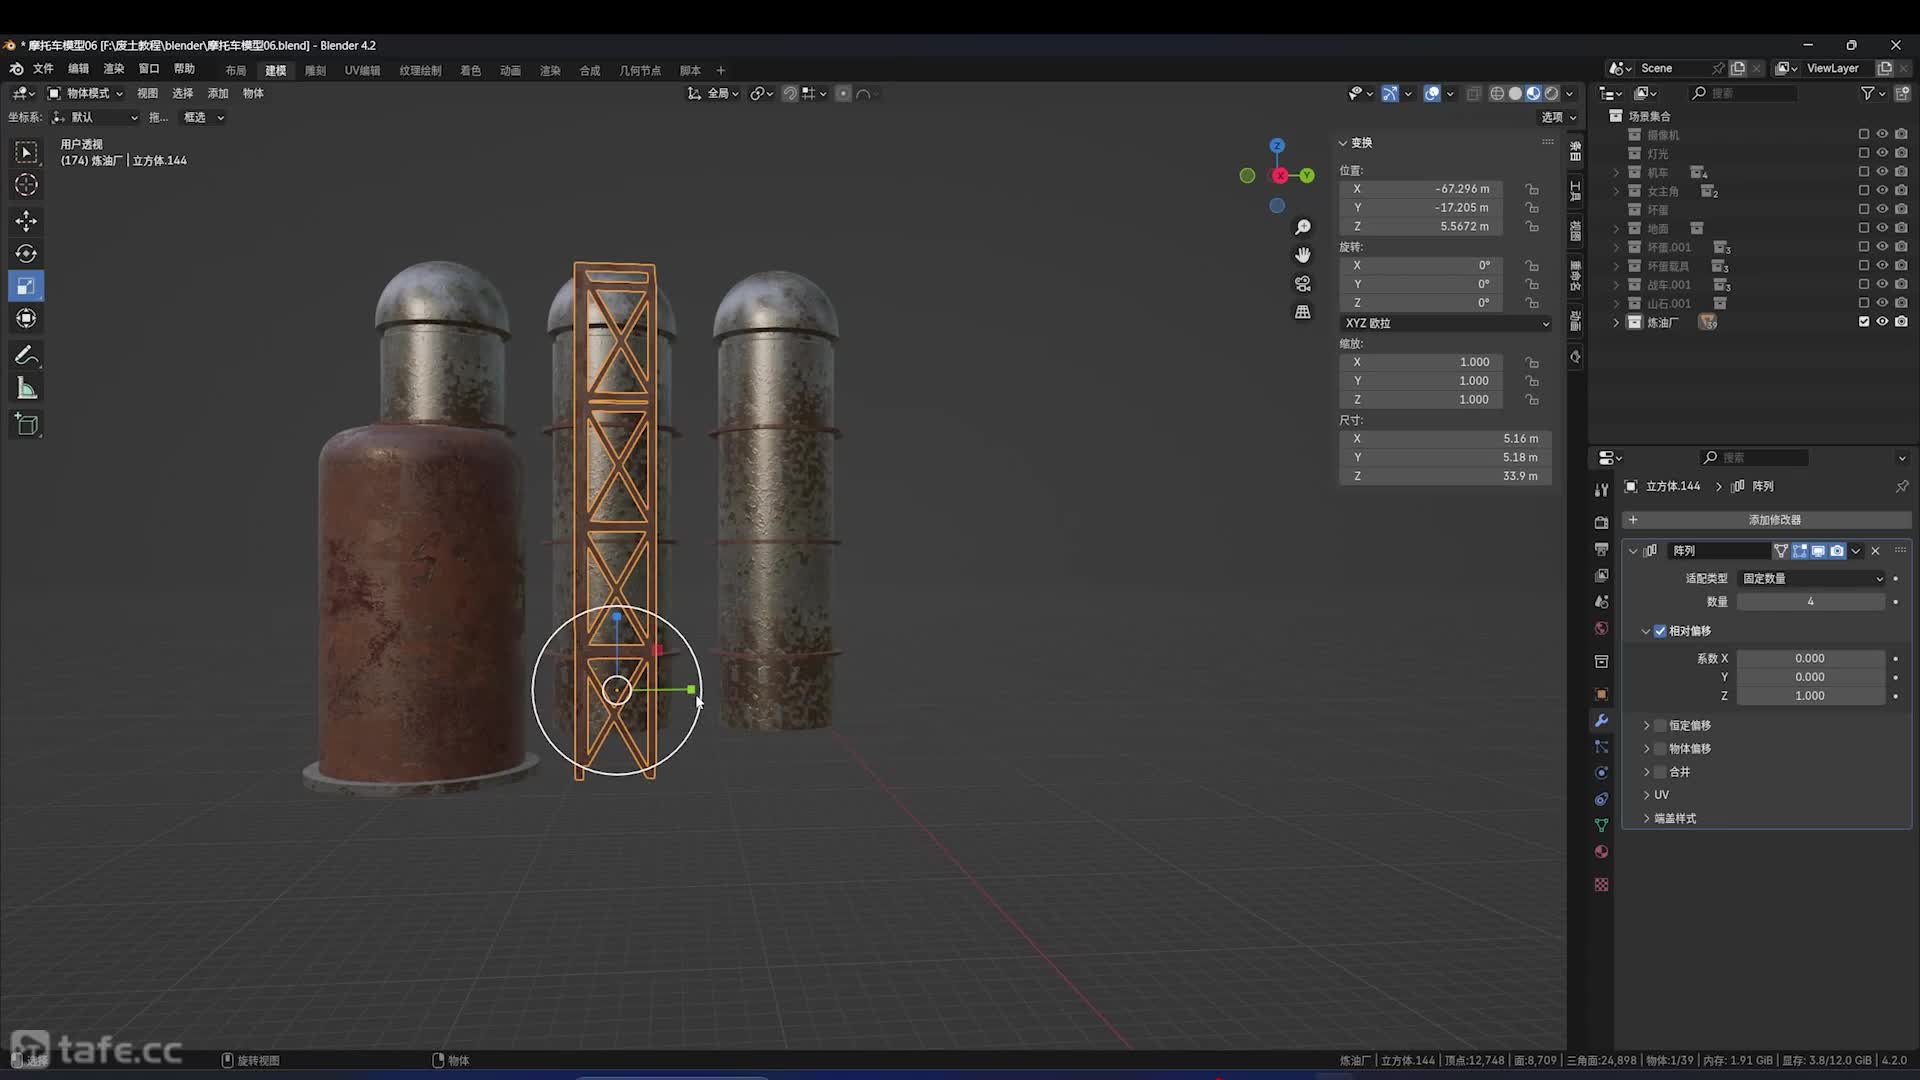Open the View Layer properties tab icon
Screen dimensions: 1920x1080
pos(1601,575)
